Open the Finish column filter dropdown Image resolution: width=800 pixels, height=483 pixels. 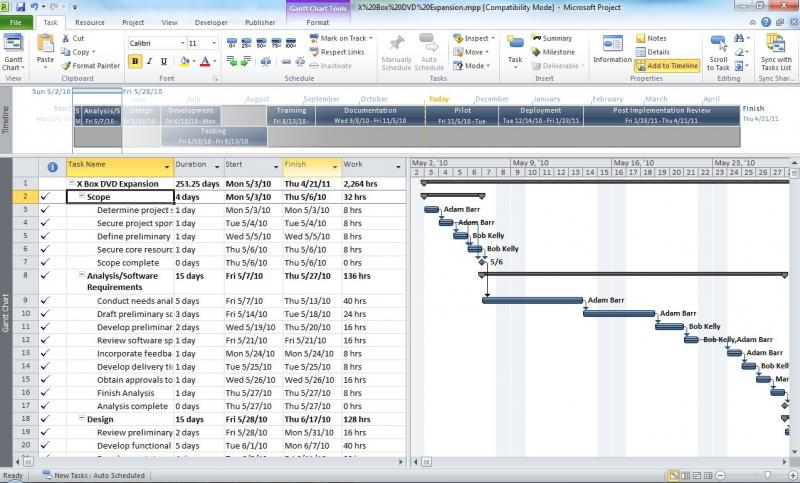click(335, 167)
